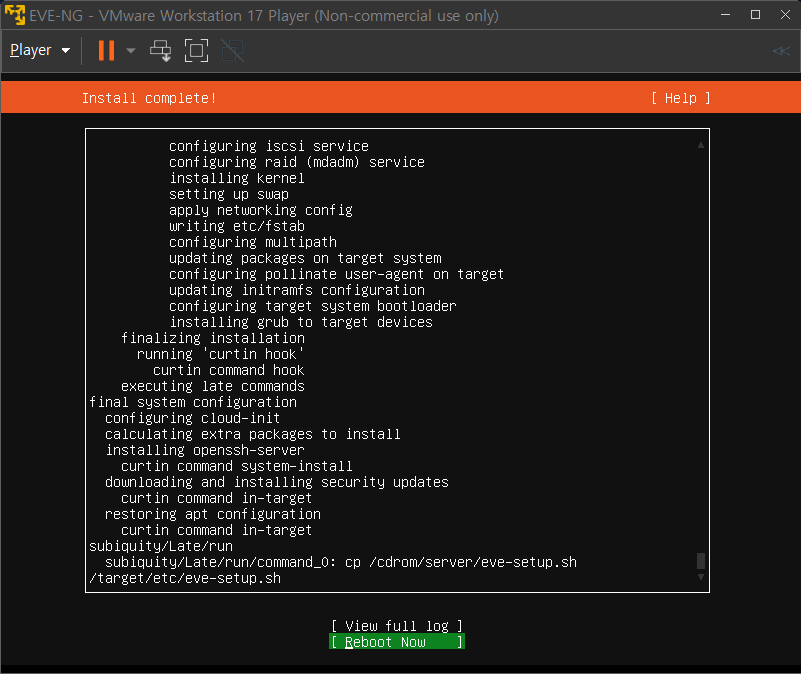Click log line 'apply networking config'
Viewport: 801px width, 674px height.
[x=261, y=210]
